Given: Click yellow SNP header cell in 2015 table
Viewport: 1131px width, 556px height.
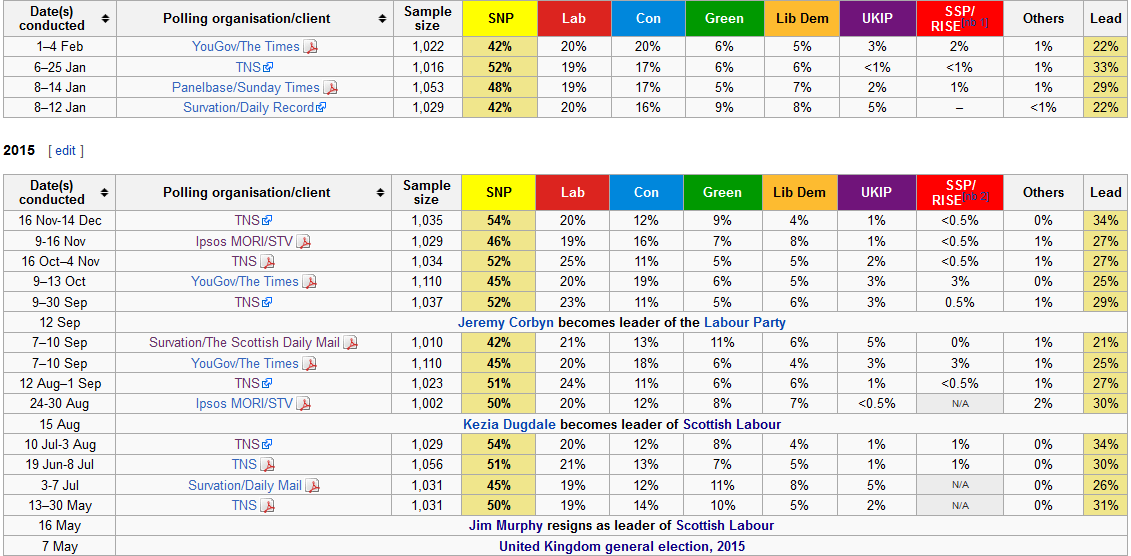Looking at the screenshot, I should (x=498, y=193).
